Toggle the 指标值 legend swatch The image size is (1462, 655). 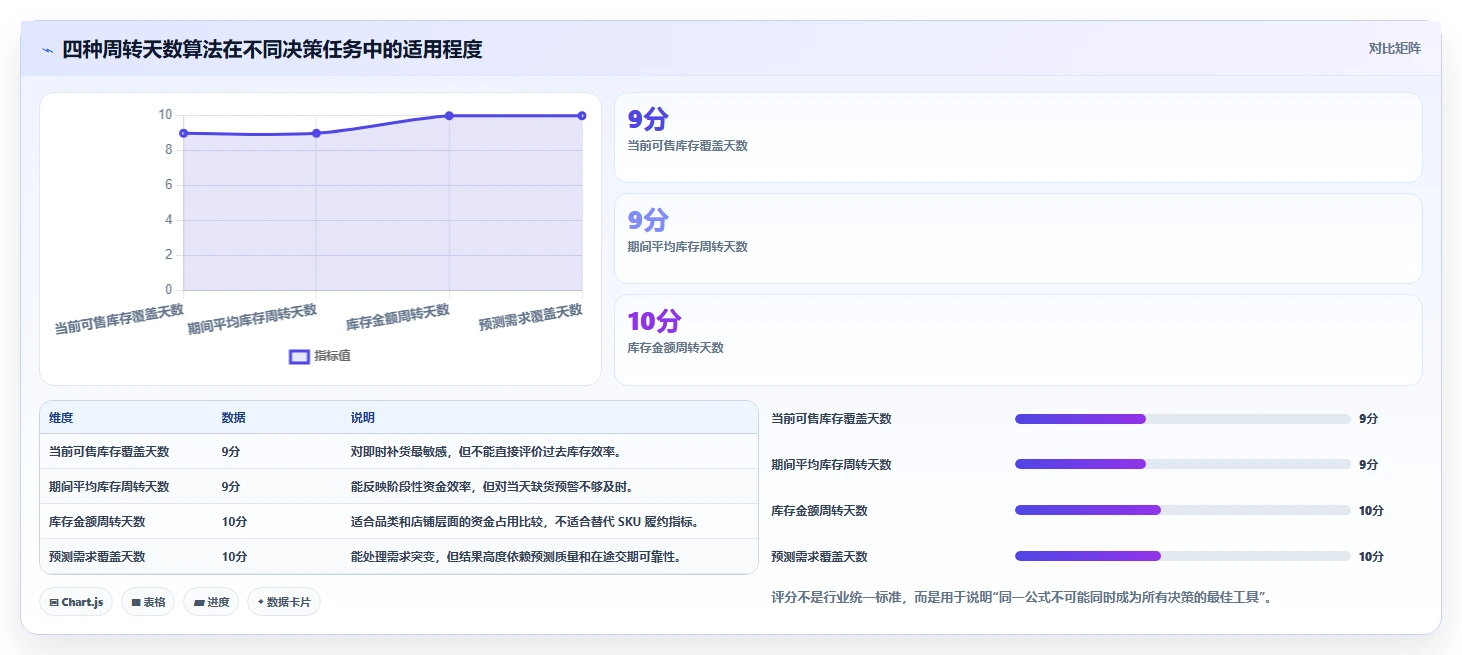point(299,357)
